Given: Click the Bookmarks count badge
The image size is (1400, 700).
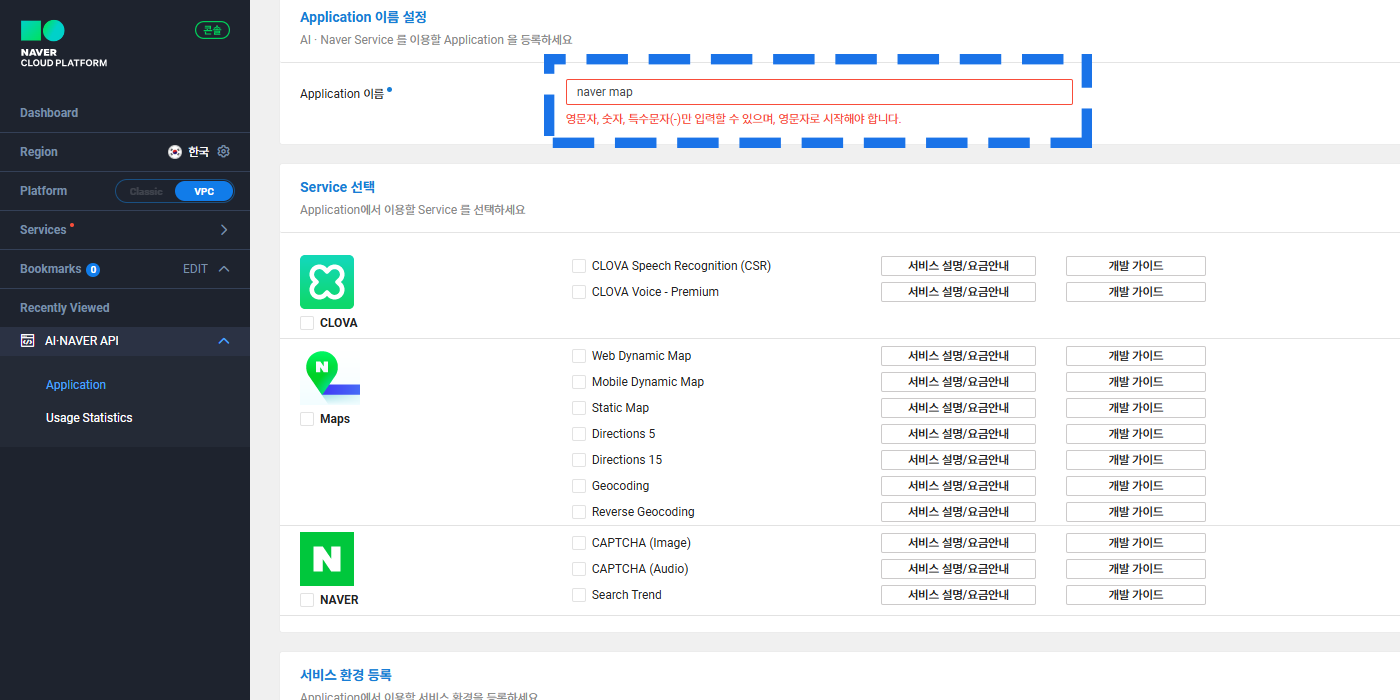Looking at the screenshot, I should (93, 270).
